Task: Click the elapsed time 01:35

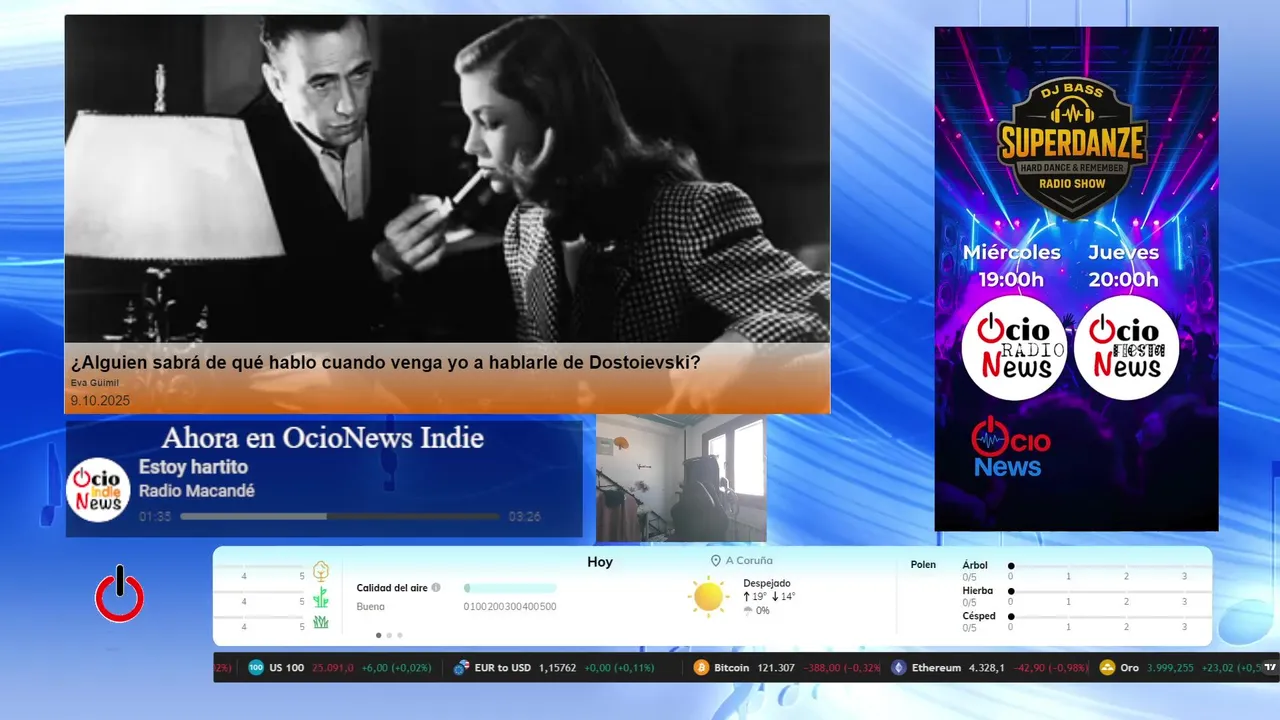Action: point(155,517)
